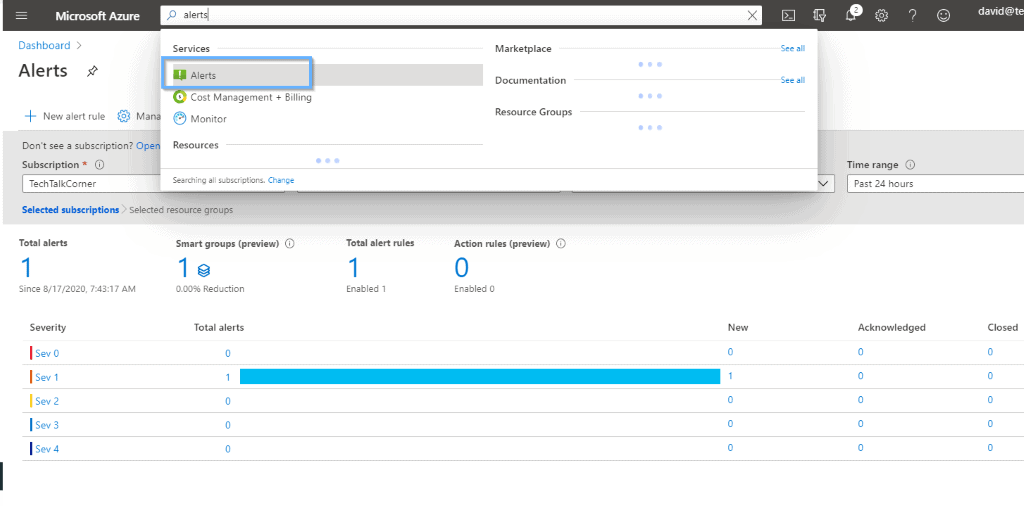Click the Change subscriptions link
Image resolution: width=1024 pixels, height=506 pixels.
[x=281, y=180]
